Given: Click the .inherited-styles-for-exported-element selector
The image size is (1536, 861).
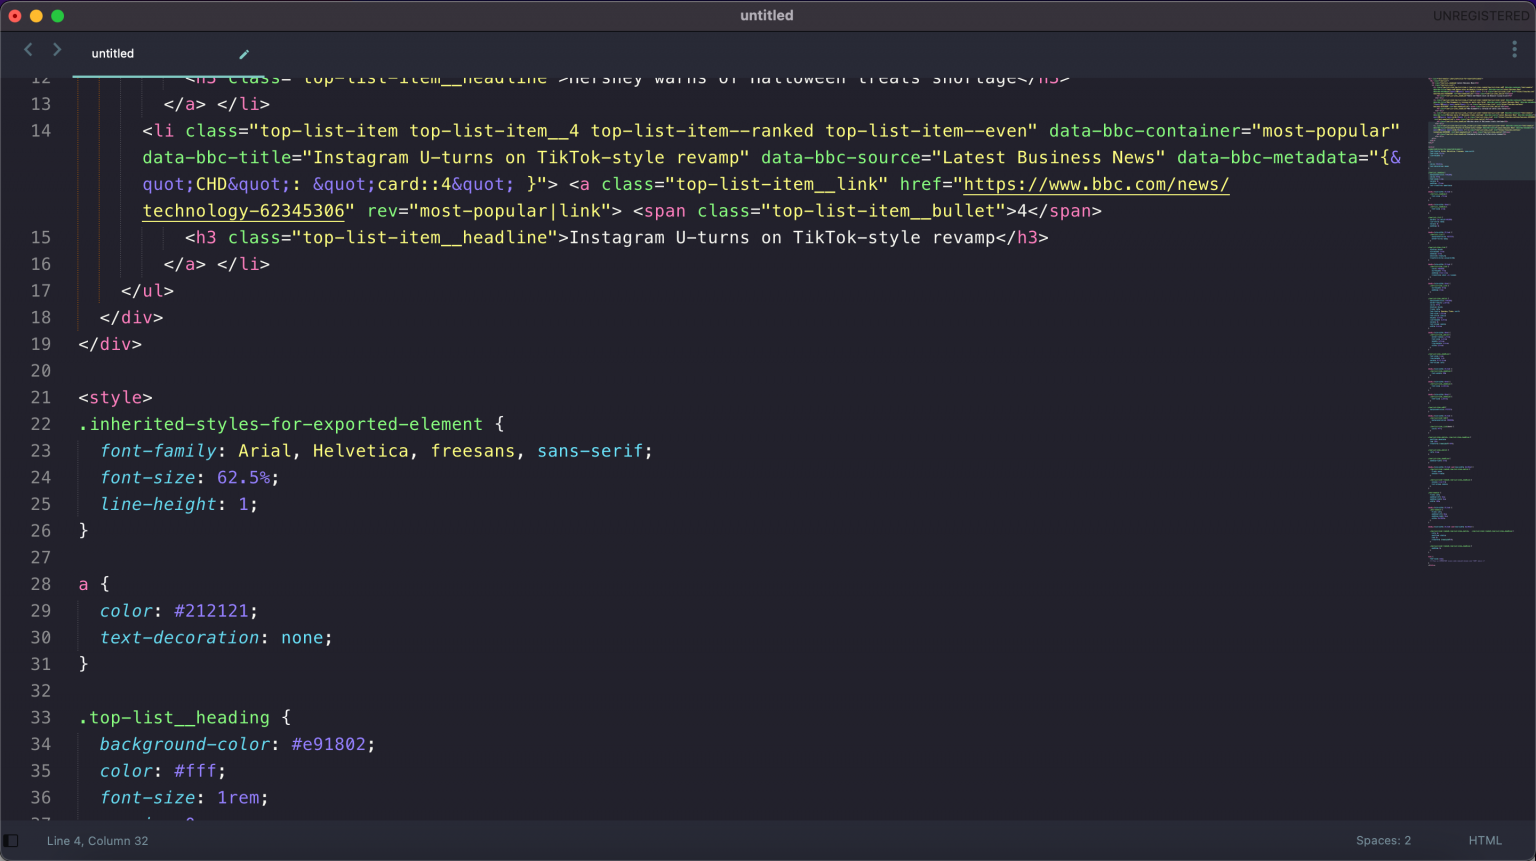Looking at the screenshot, I should (x=281, y=424).
